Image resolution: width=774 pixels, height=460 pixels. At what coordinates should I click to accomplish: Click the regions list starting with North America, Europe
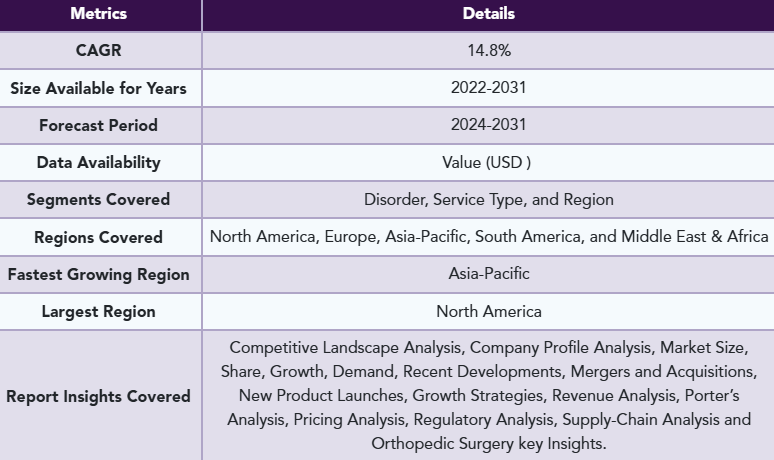(x=488, y=236)
